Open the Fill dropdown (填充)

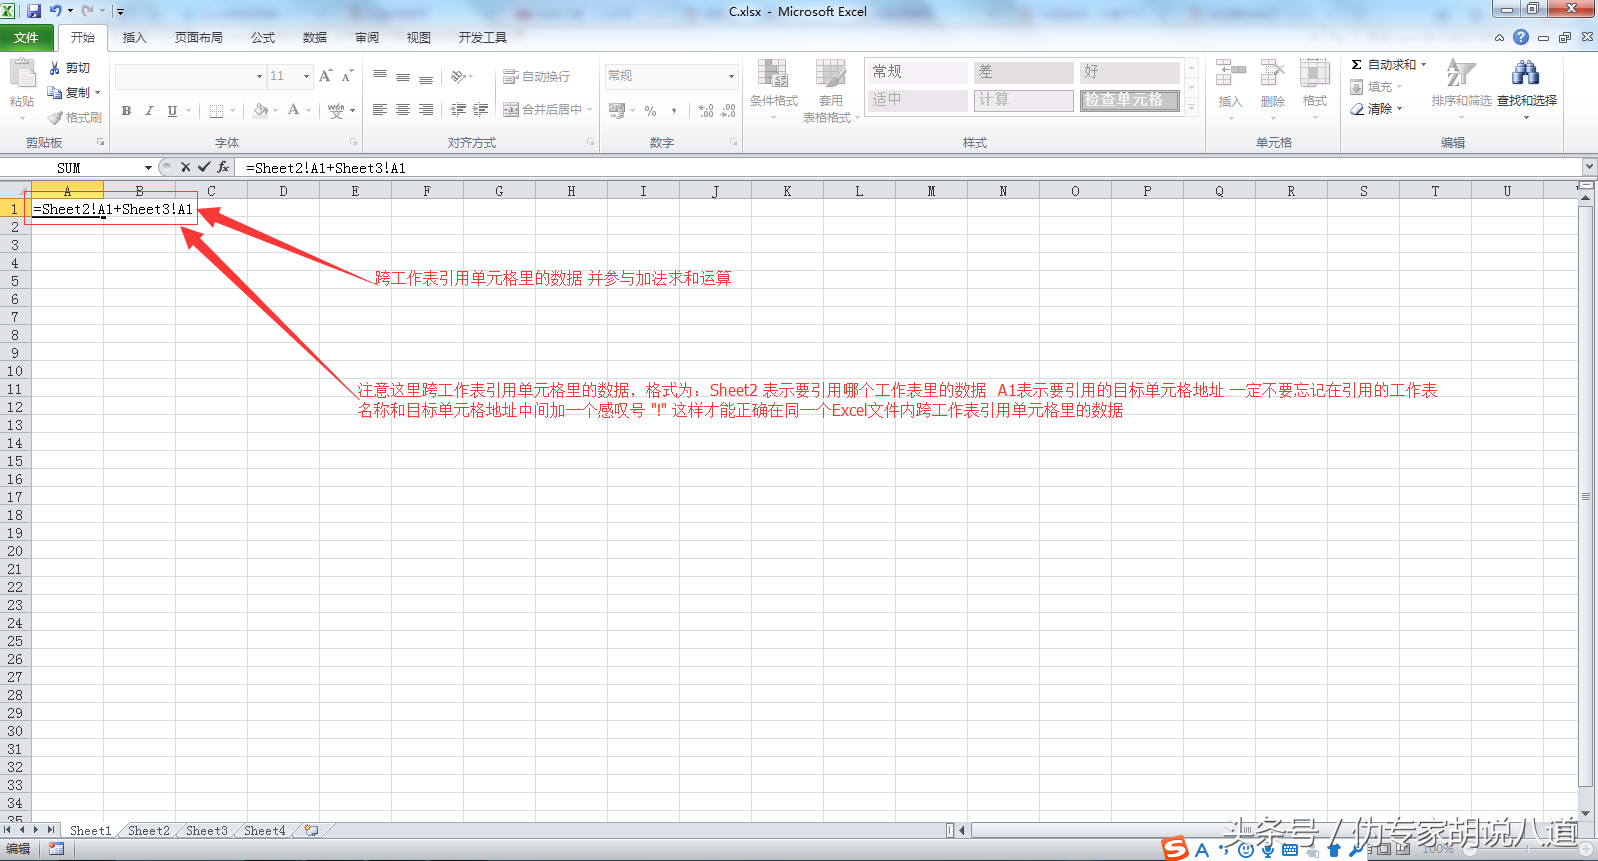click(x=1376, y=87)
